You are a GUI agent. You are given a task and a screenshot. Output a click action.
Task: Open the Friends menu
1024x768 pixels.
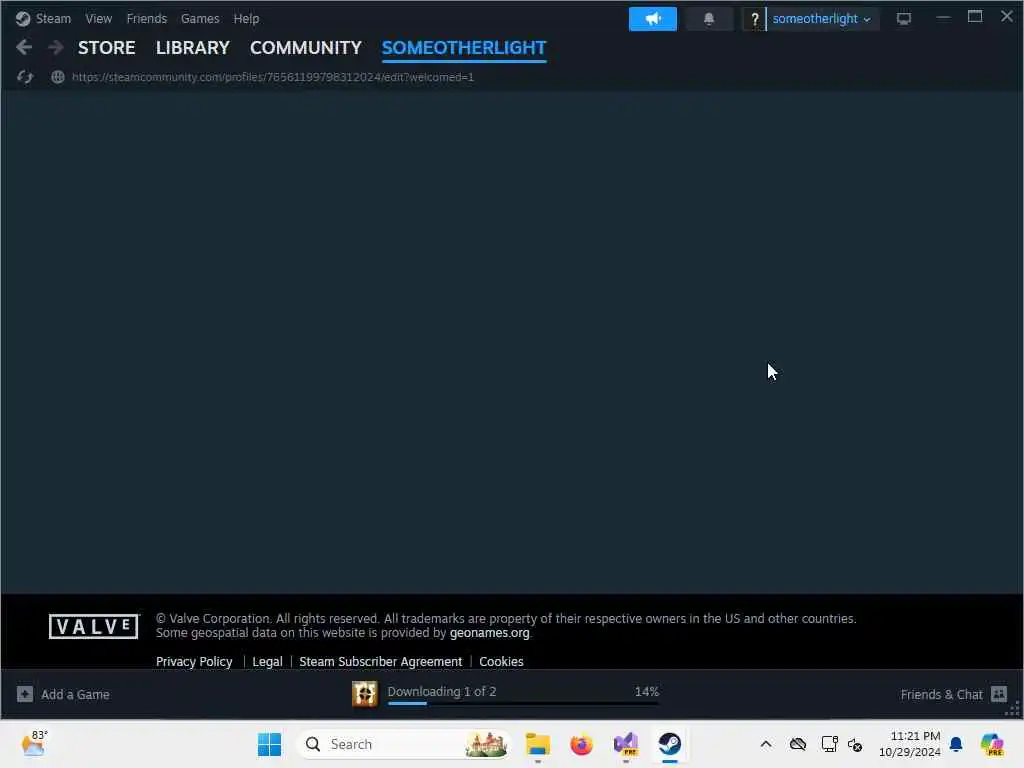click(x=147, y=19)
